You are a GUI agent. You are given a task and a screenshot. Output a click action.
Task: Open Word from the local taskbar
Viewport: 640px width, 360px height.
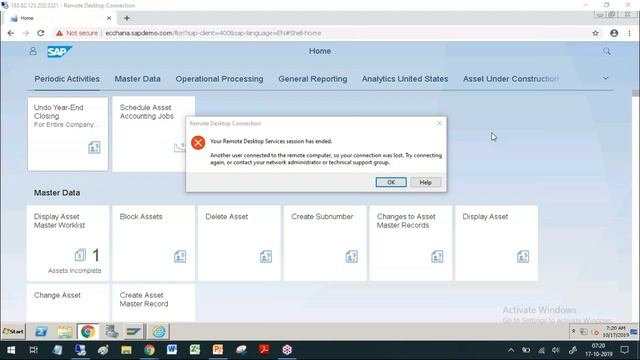(x=172, y=350)
